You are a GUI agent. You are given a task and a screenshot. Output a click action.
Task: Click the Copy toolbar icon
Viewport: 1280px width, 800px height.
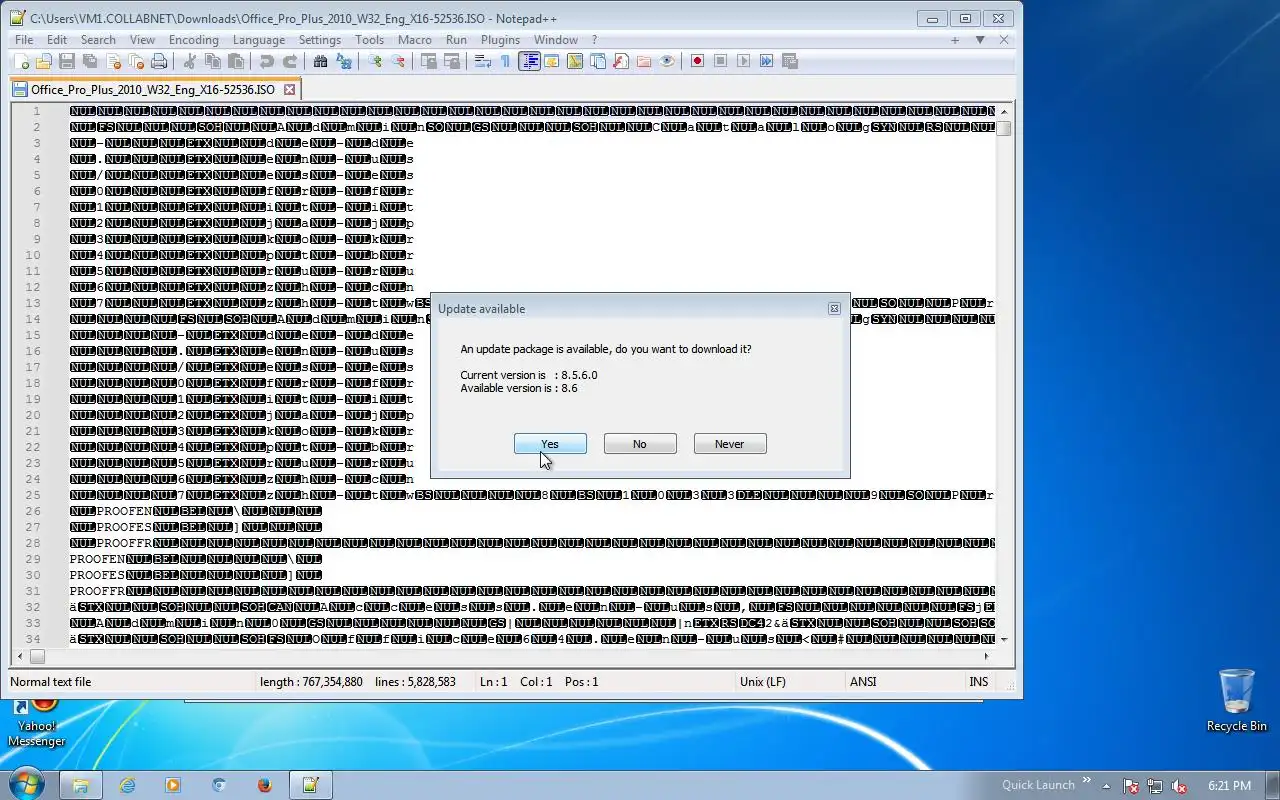click(212, 61)
